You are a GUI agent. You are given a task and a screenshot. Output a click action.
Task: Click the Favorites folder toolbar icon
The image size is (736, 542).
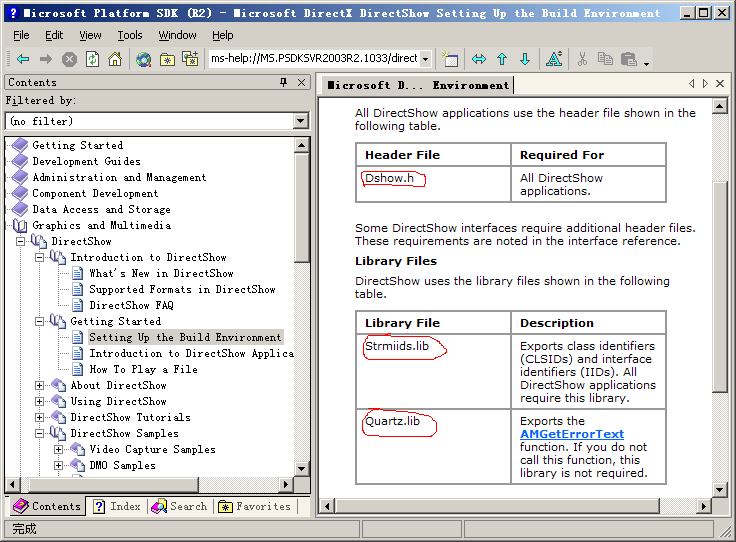coord(168,59)
